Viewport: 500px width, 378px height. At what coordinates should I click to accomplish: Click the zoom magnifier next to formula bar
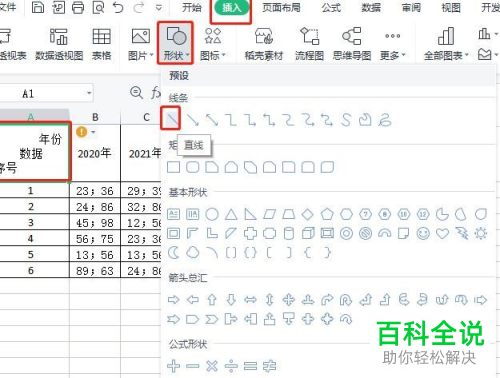[x=136, y=92]
